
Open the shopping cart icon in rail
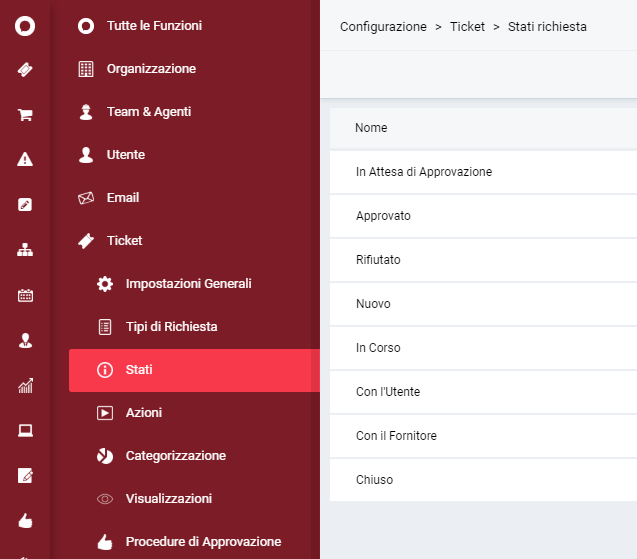pyautogui.click(x=25, y=115)
